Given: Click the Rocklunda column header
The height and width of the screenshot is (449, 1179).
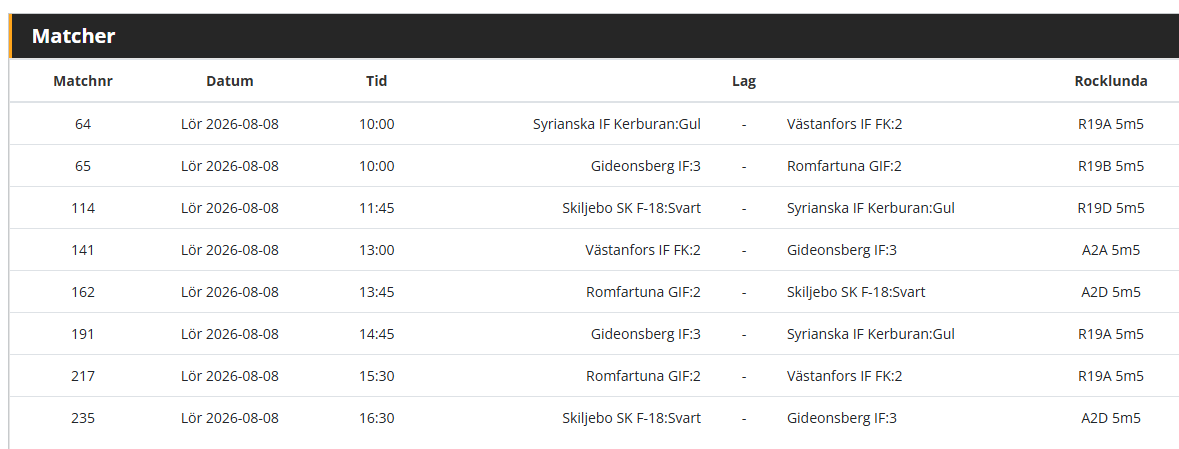Looking at the screenshot, I should tap(1111, 81).
